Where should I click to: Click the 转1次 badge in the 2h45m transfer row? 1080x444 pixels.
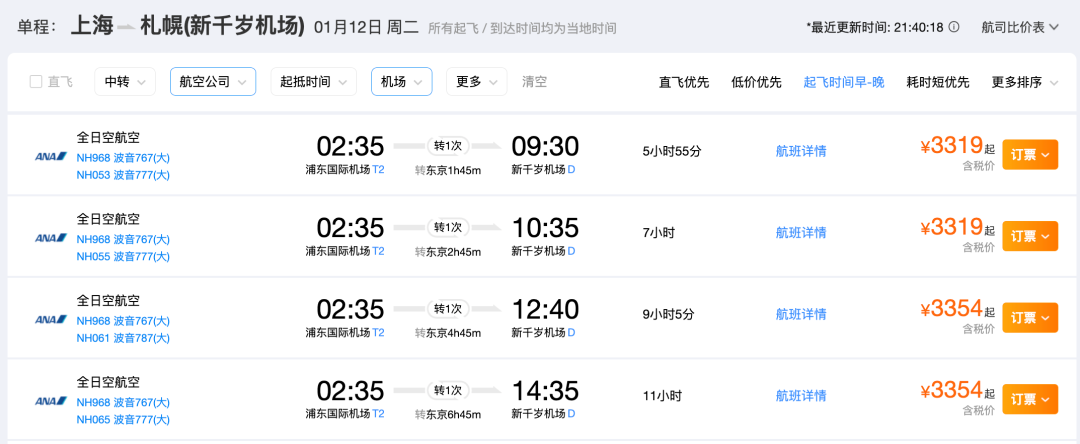click(448, 227)
